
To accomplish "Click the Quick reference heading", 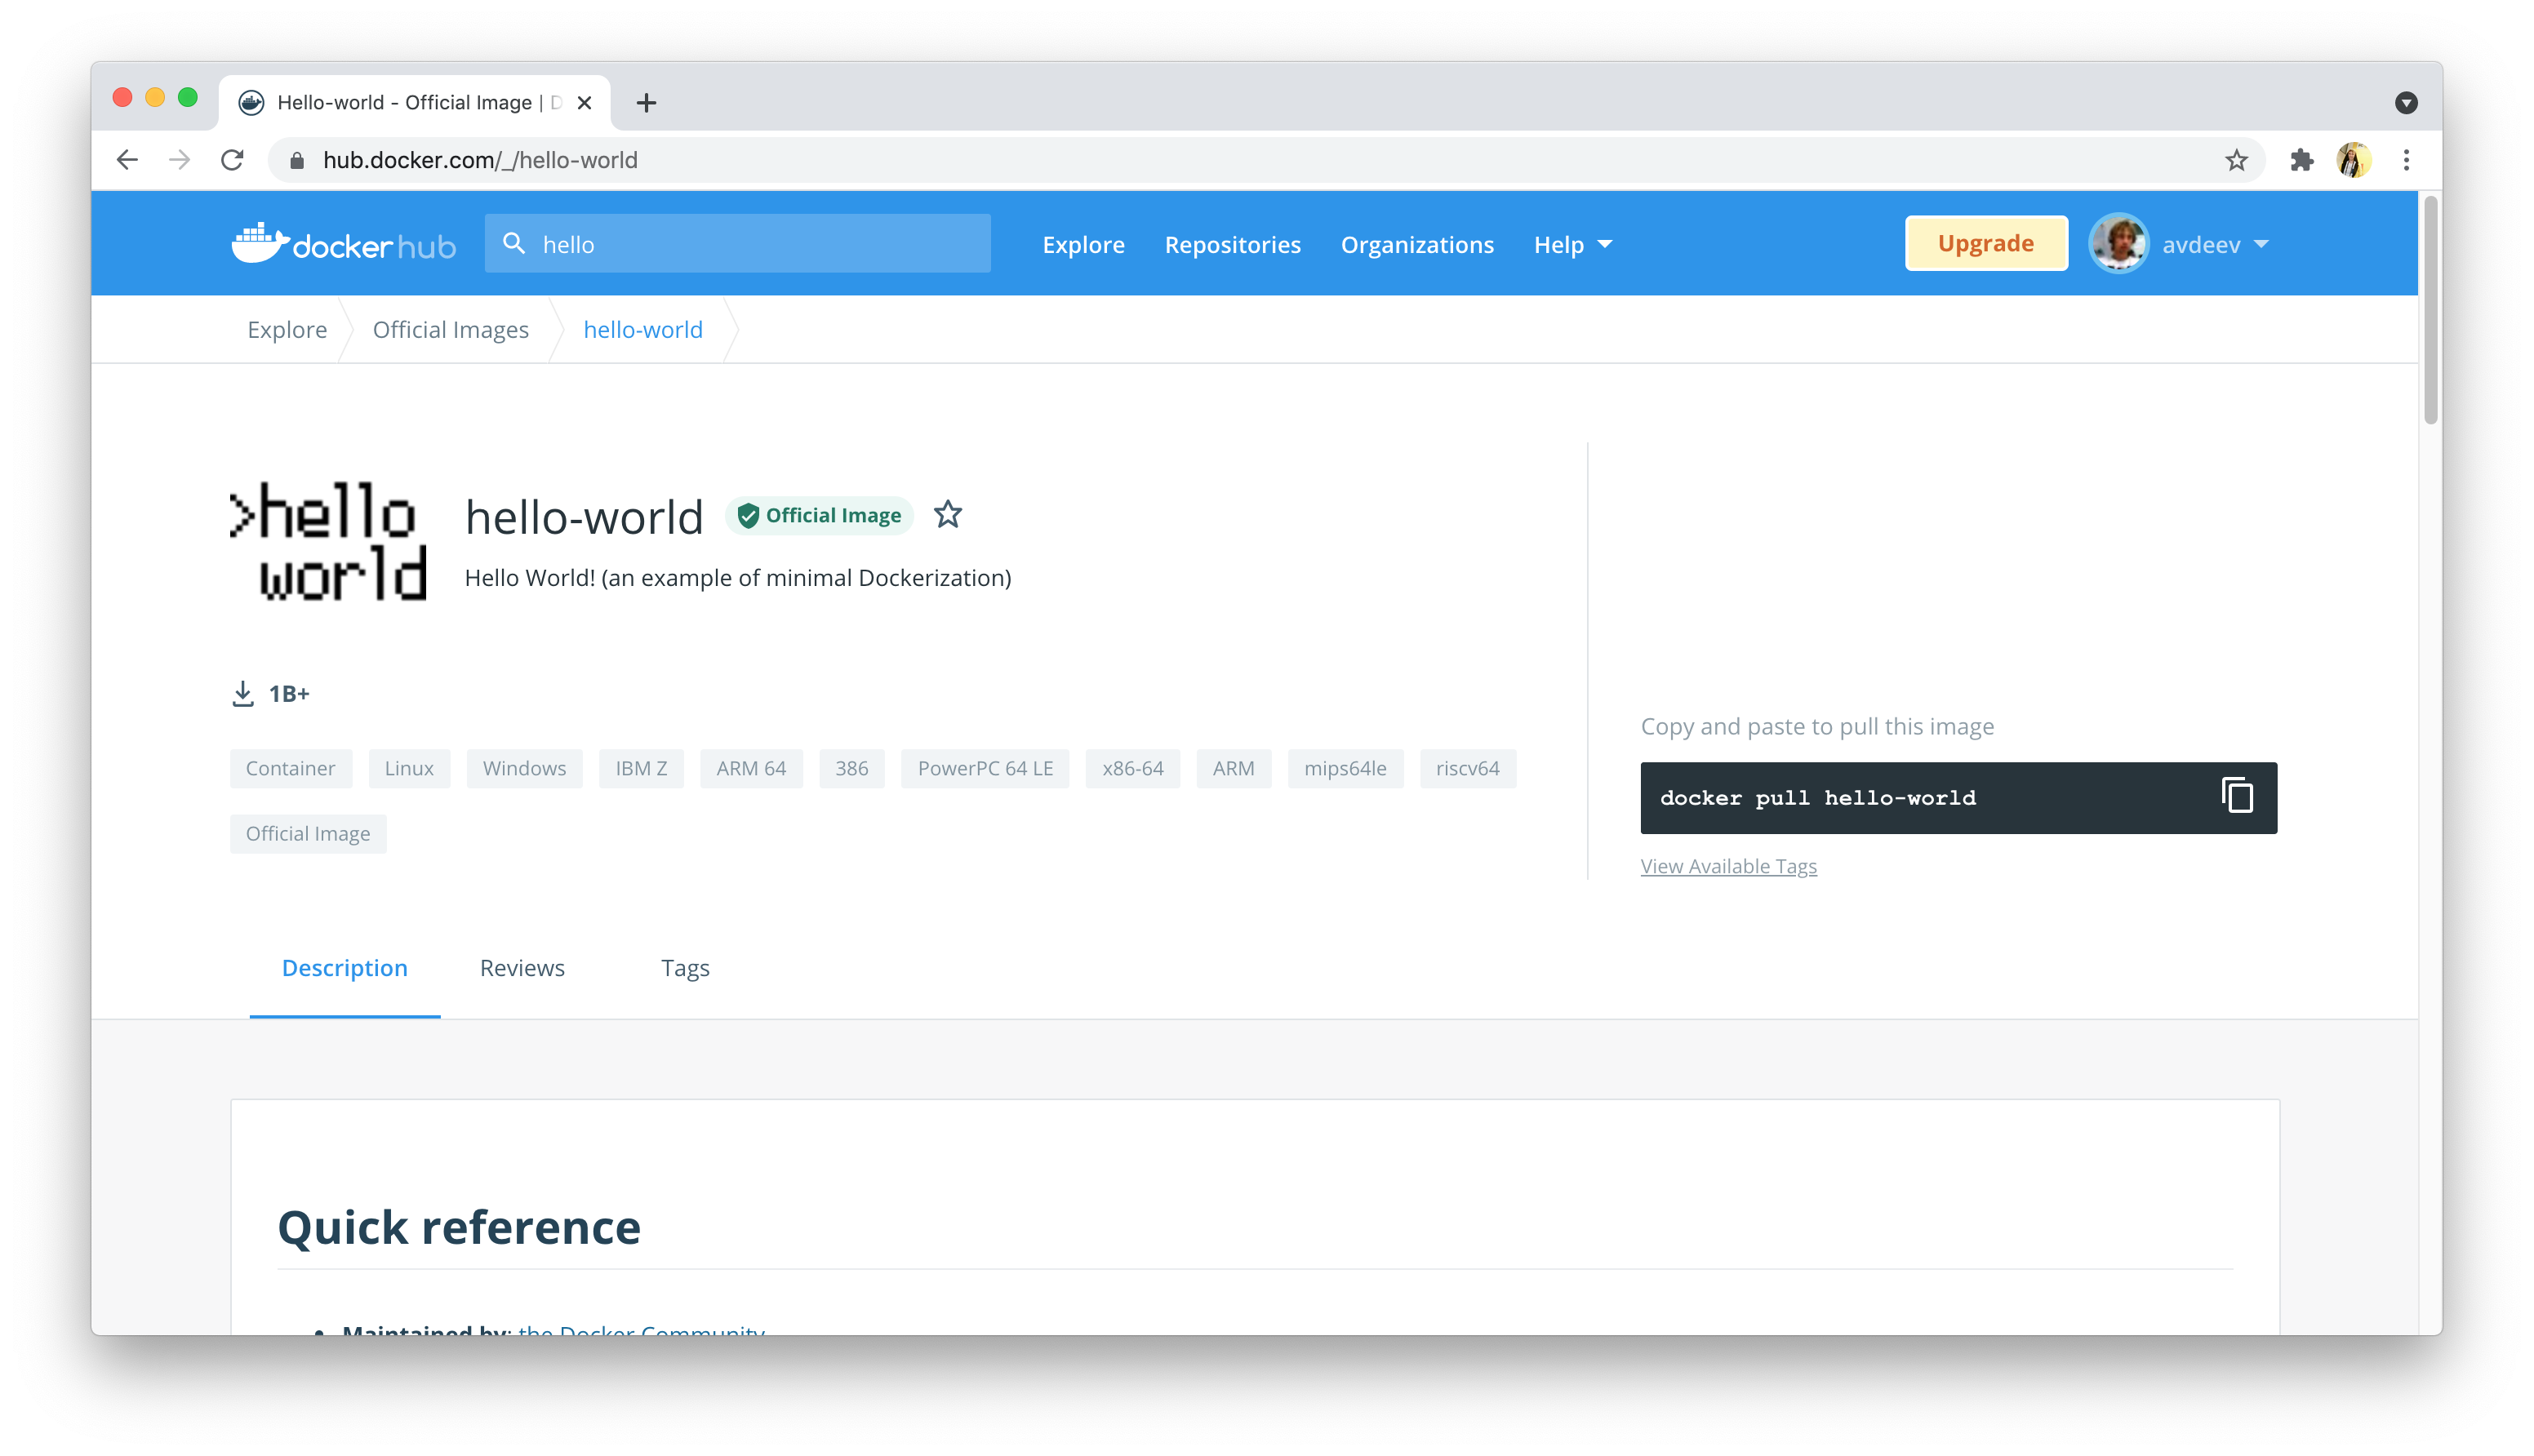I will click(459, 1227).
